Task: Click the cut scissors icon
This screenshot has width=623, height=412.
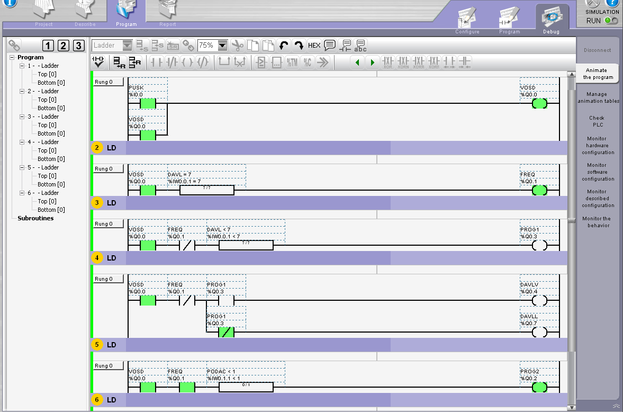Action: [237, 46]
